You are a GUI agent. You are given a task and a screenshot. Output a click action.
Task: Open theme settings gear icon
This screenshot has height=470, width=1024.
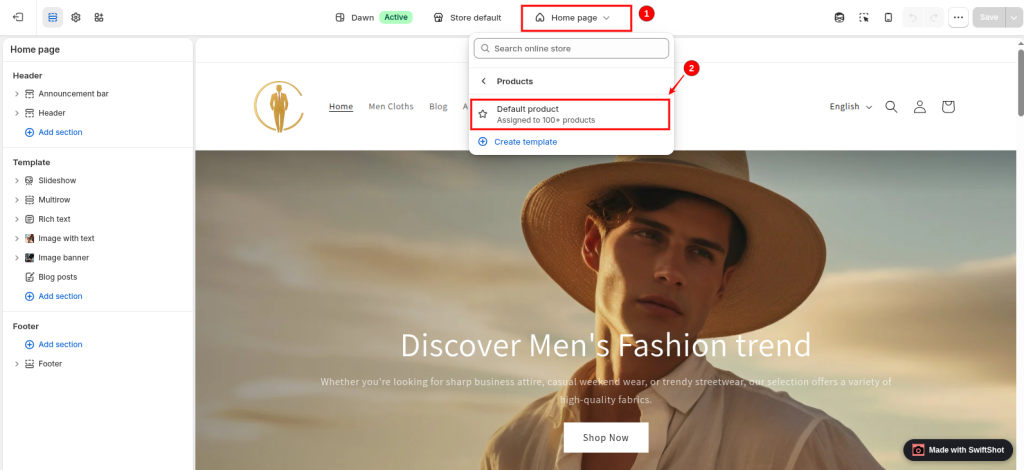click(x=76, y=18)
